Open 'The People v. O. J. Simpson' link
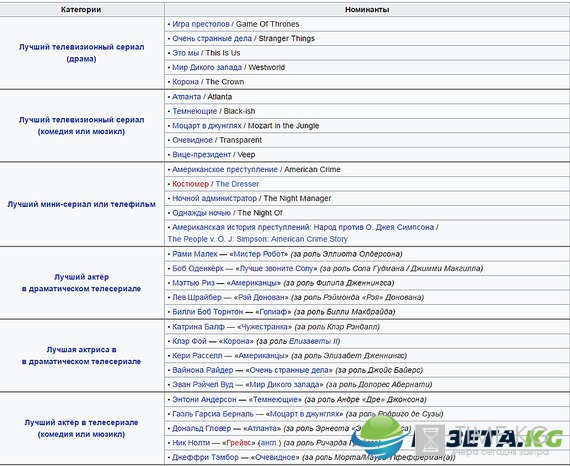Image resolution: width=570 pixels, height=466 pixels. coord(258,239)
